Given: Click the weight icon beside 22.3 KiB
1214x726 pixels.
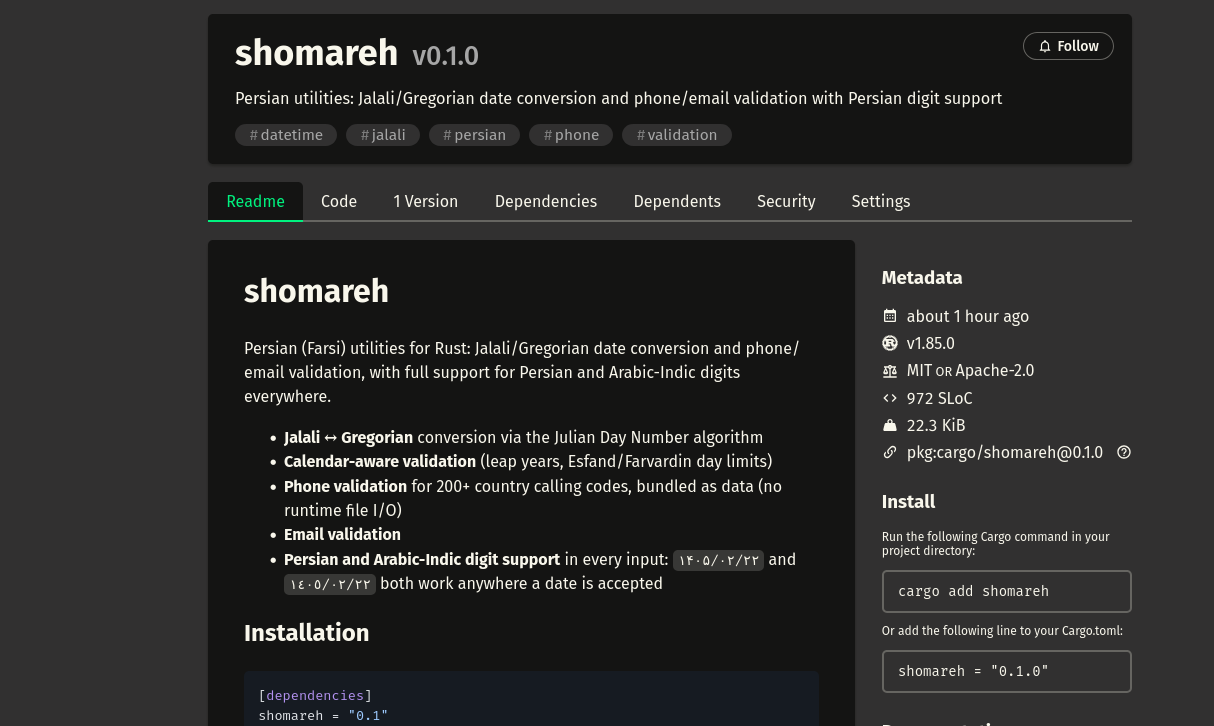Looking at the screenshot, I should (890, 425).
